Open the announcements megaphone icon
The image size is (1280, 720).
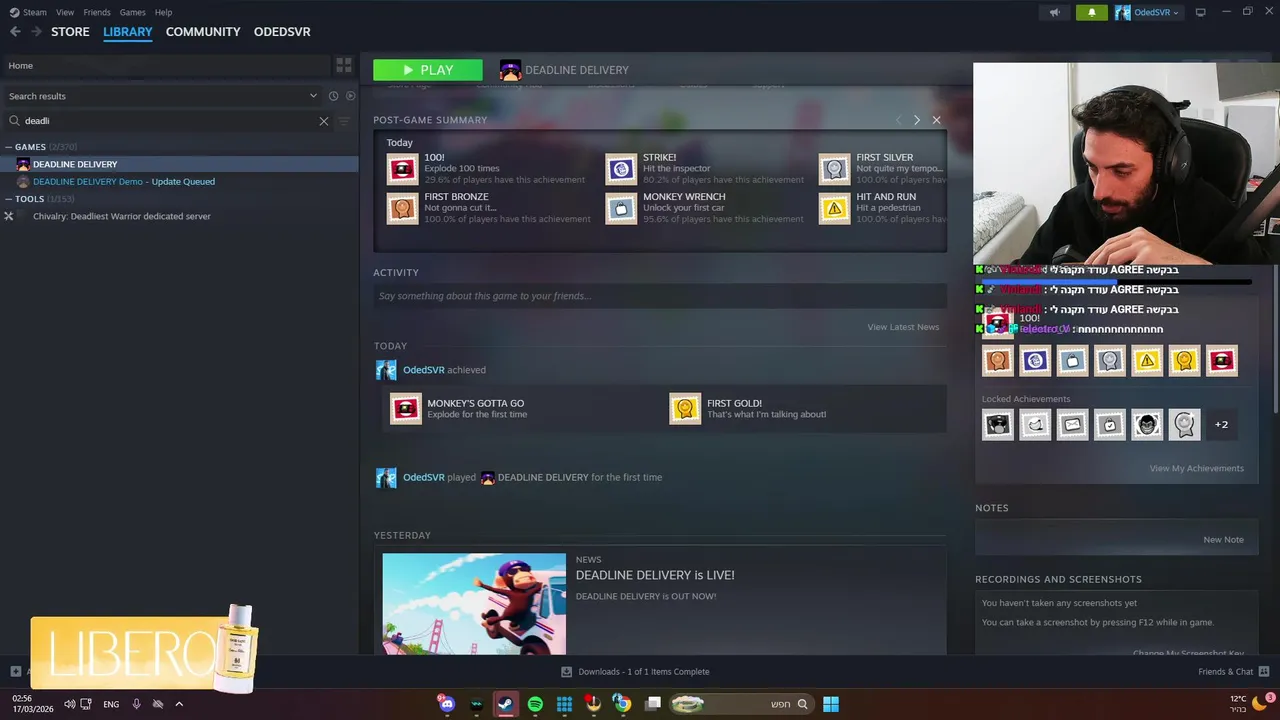coord(1054,12)
